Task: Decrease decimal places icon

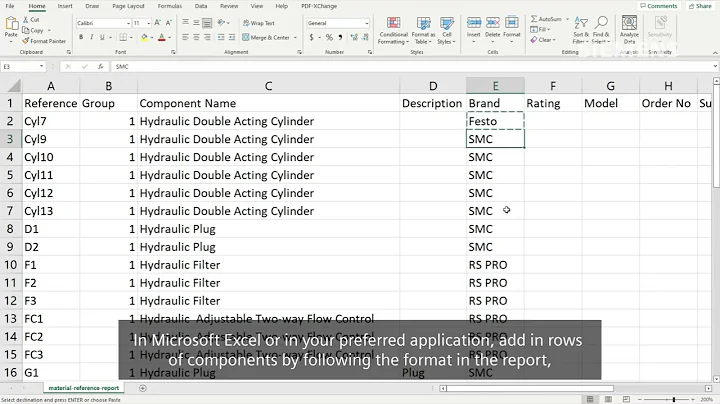Action: 366,37
